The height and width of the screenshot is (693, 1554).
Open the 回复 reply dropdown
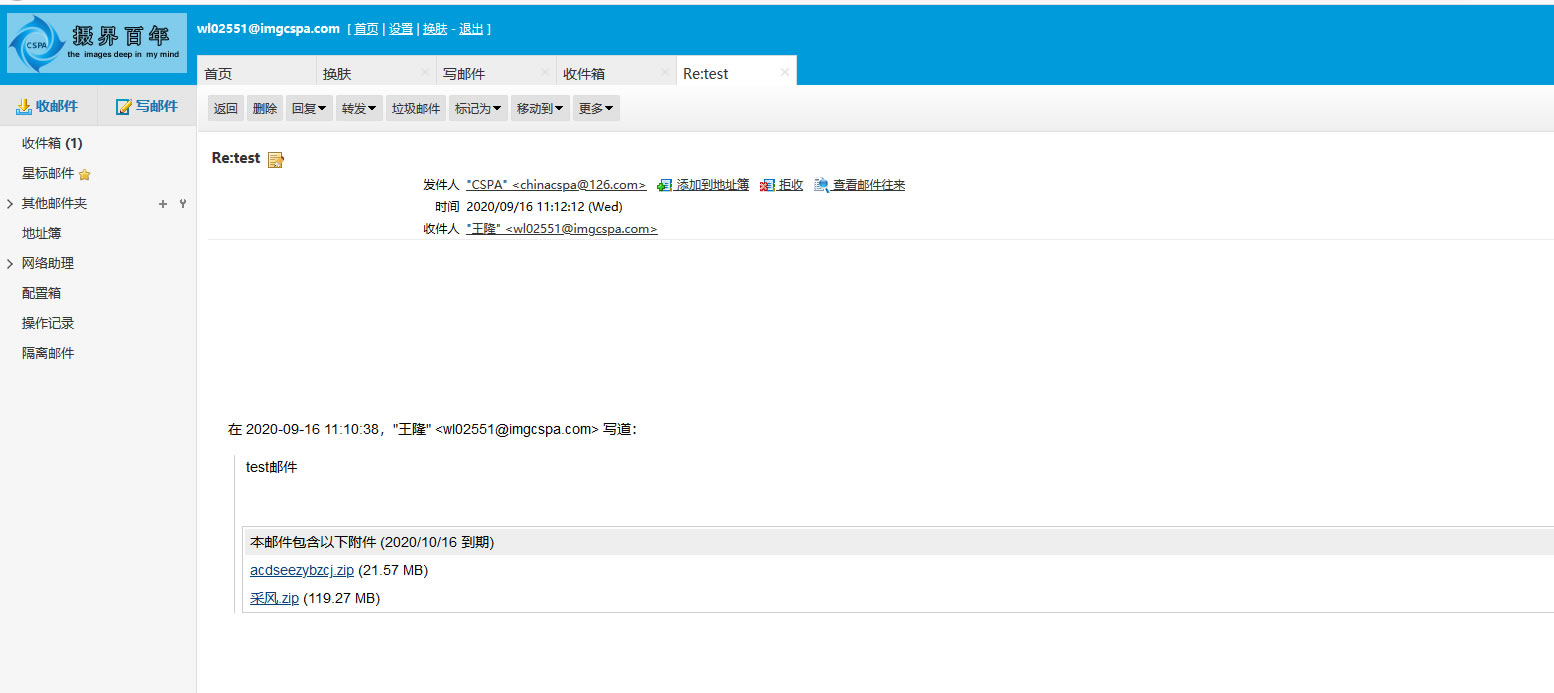tap(309, 109)
